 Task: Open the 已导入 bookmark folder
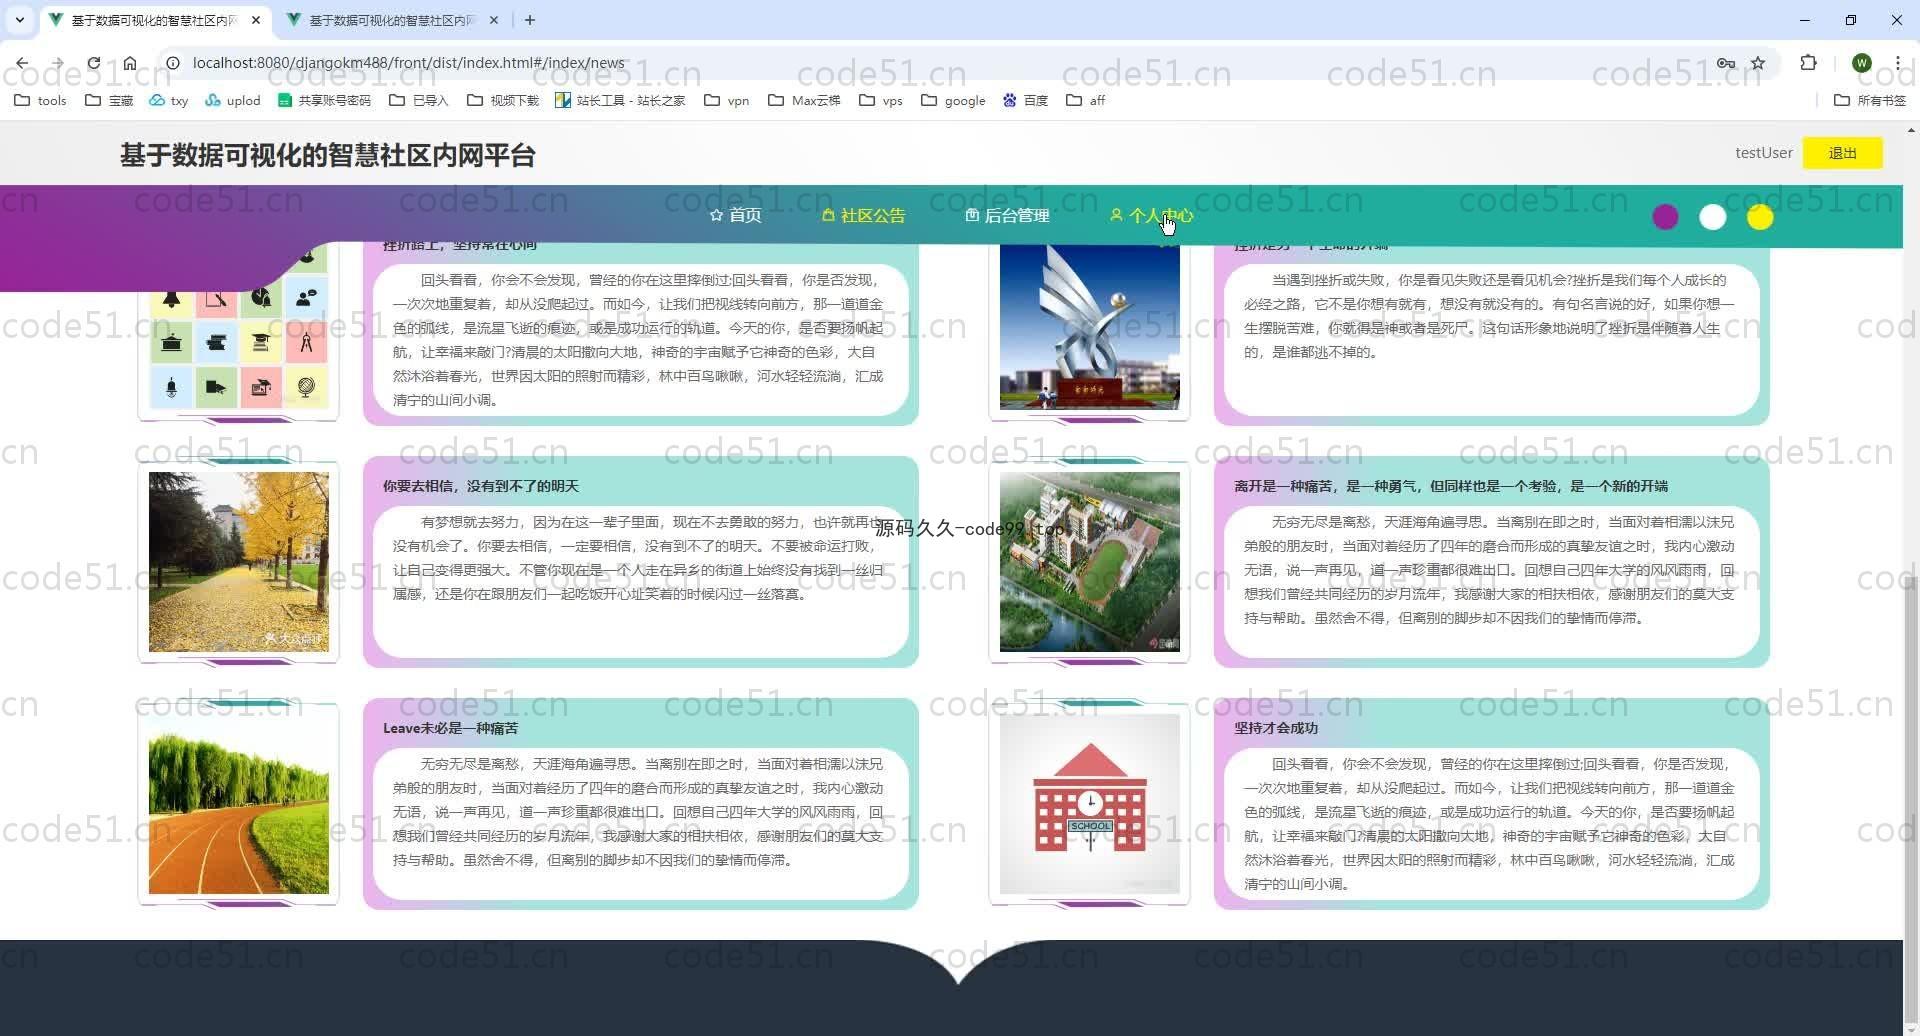[x=419, y=100]
